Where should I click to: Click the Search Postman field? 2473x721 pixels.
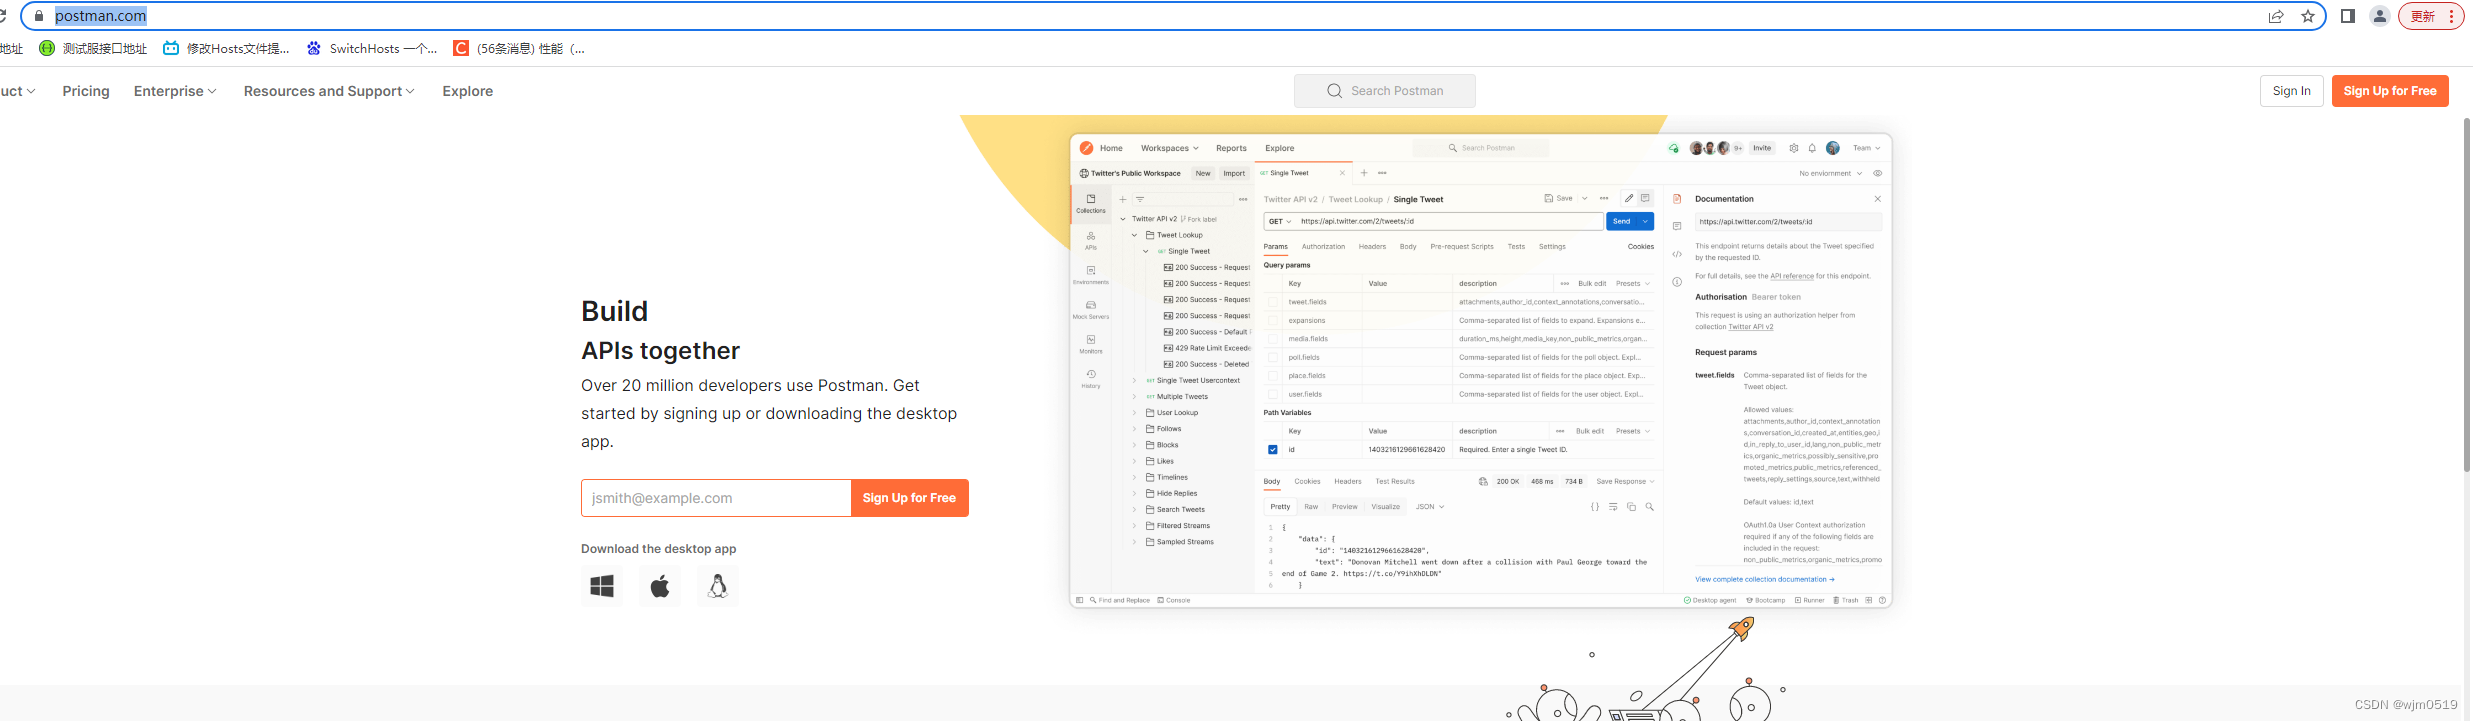[x=1385, y=91]
